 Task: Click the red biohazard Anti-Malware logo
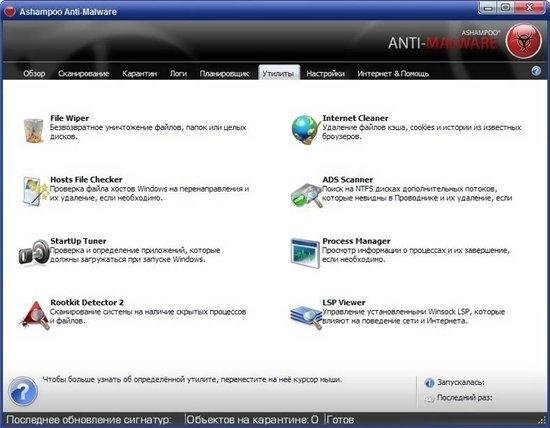click(523, 41)
